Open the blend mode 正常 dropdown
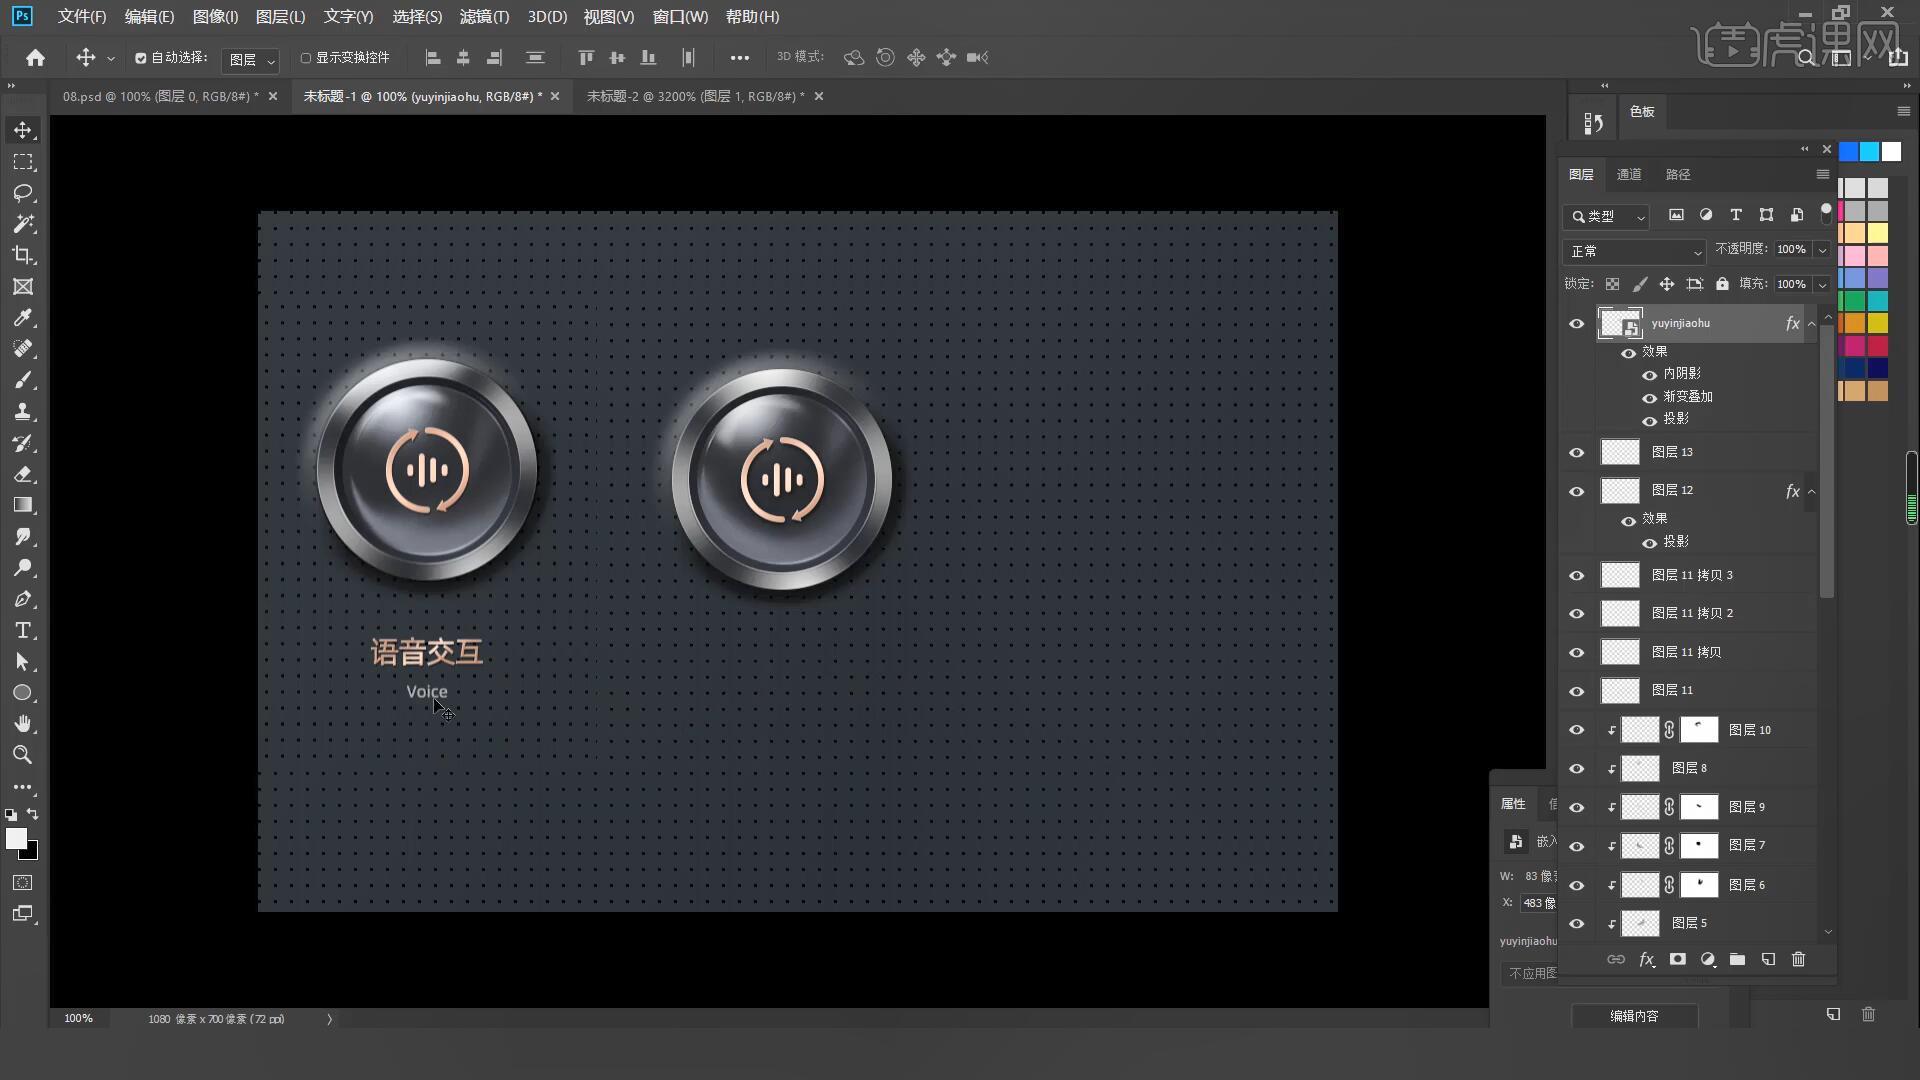The image size is (1920, 1080). (1633, 251)
